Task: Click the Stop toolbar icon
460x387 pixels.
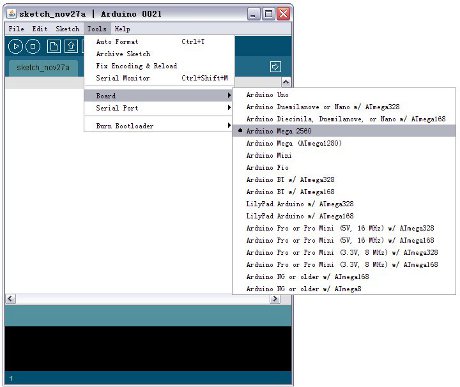Action: click(x=33, y=46)
